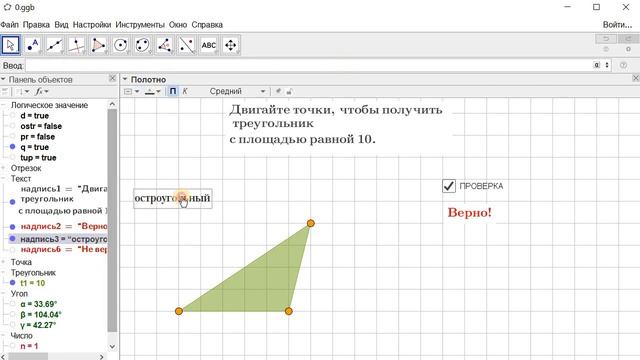This screenshot has height=360, width=640.
Task: Collapse the Логическое значение group
Action: click(4, 105)
